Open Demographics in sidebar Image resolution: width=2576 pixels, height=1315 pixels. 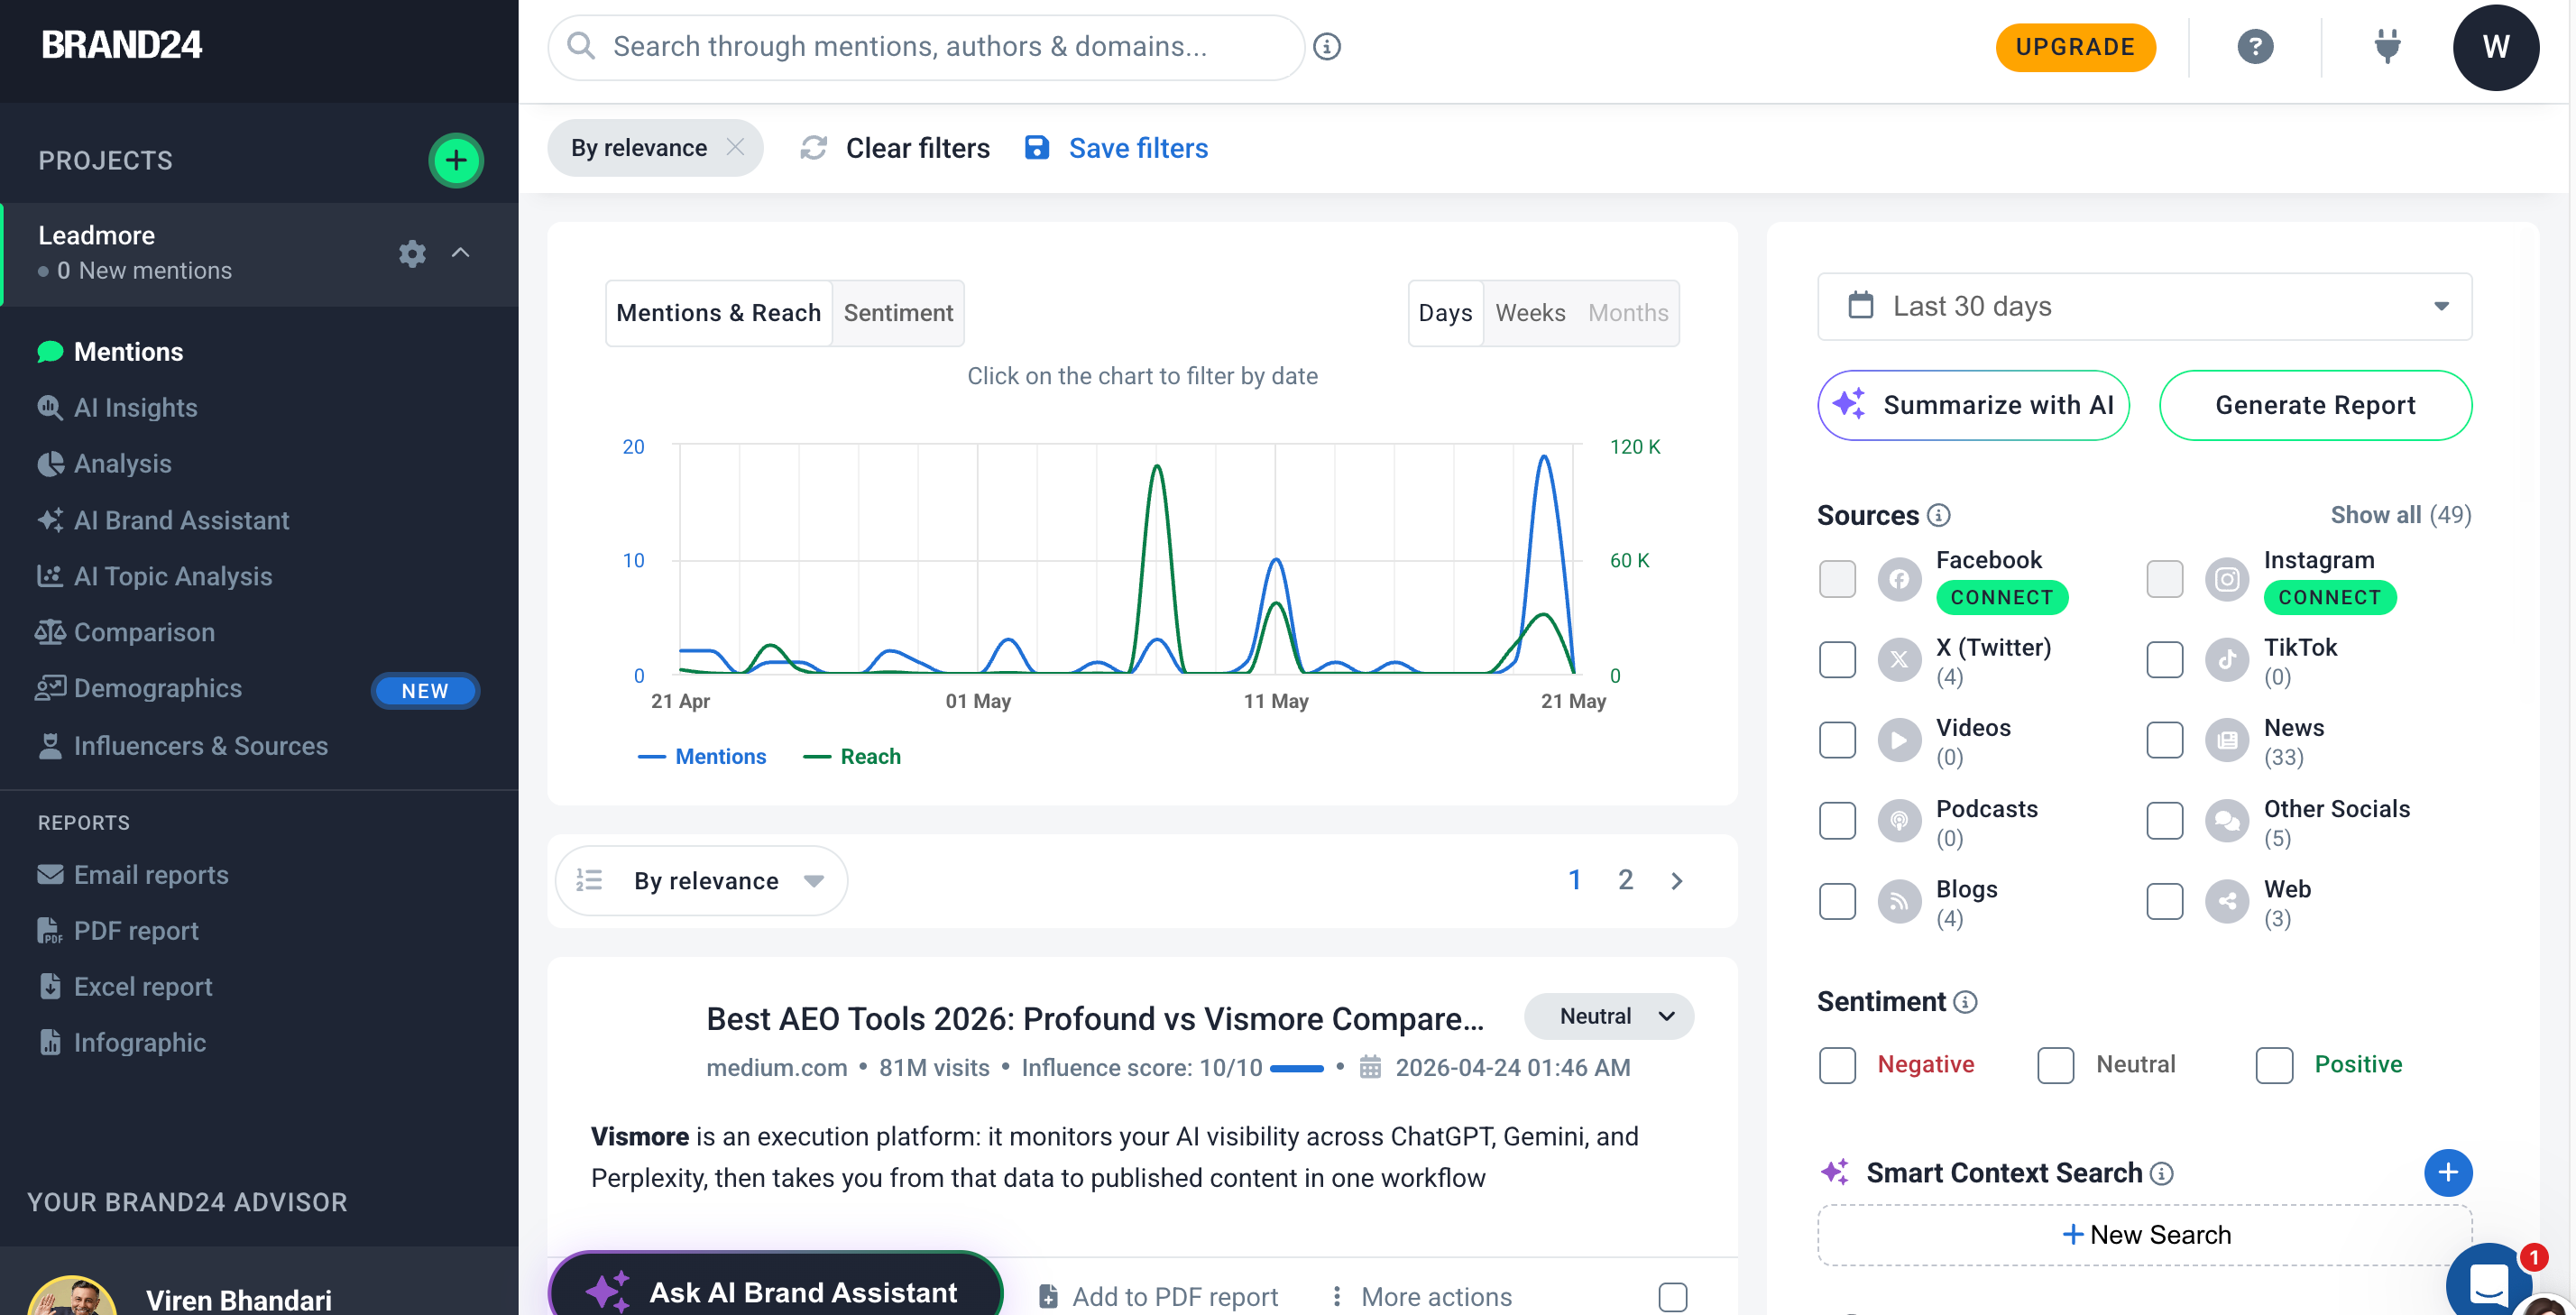pos(157,689)
